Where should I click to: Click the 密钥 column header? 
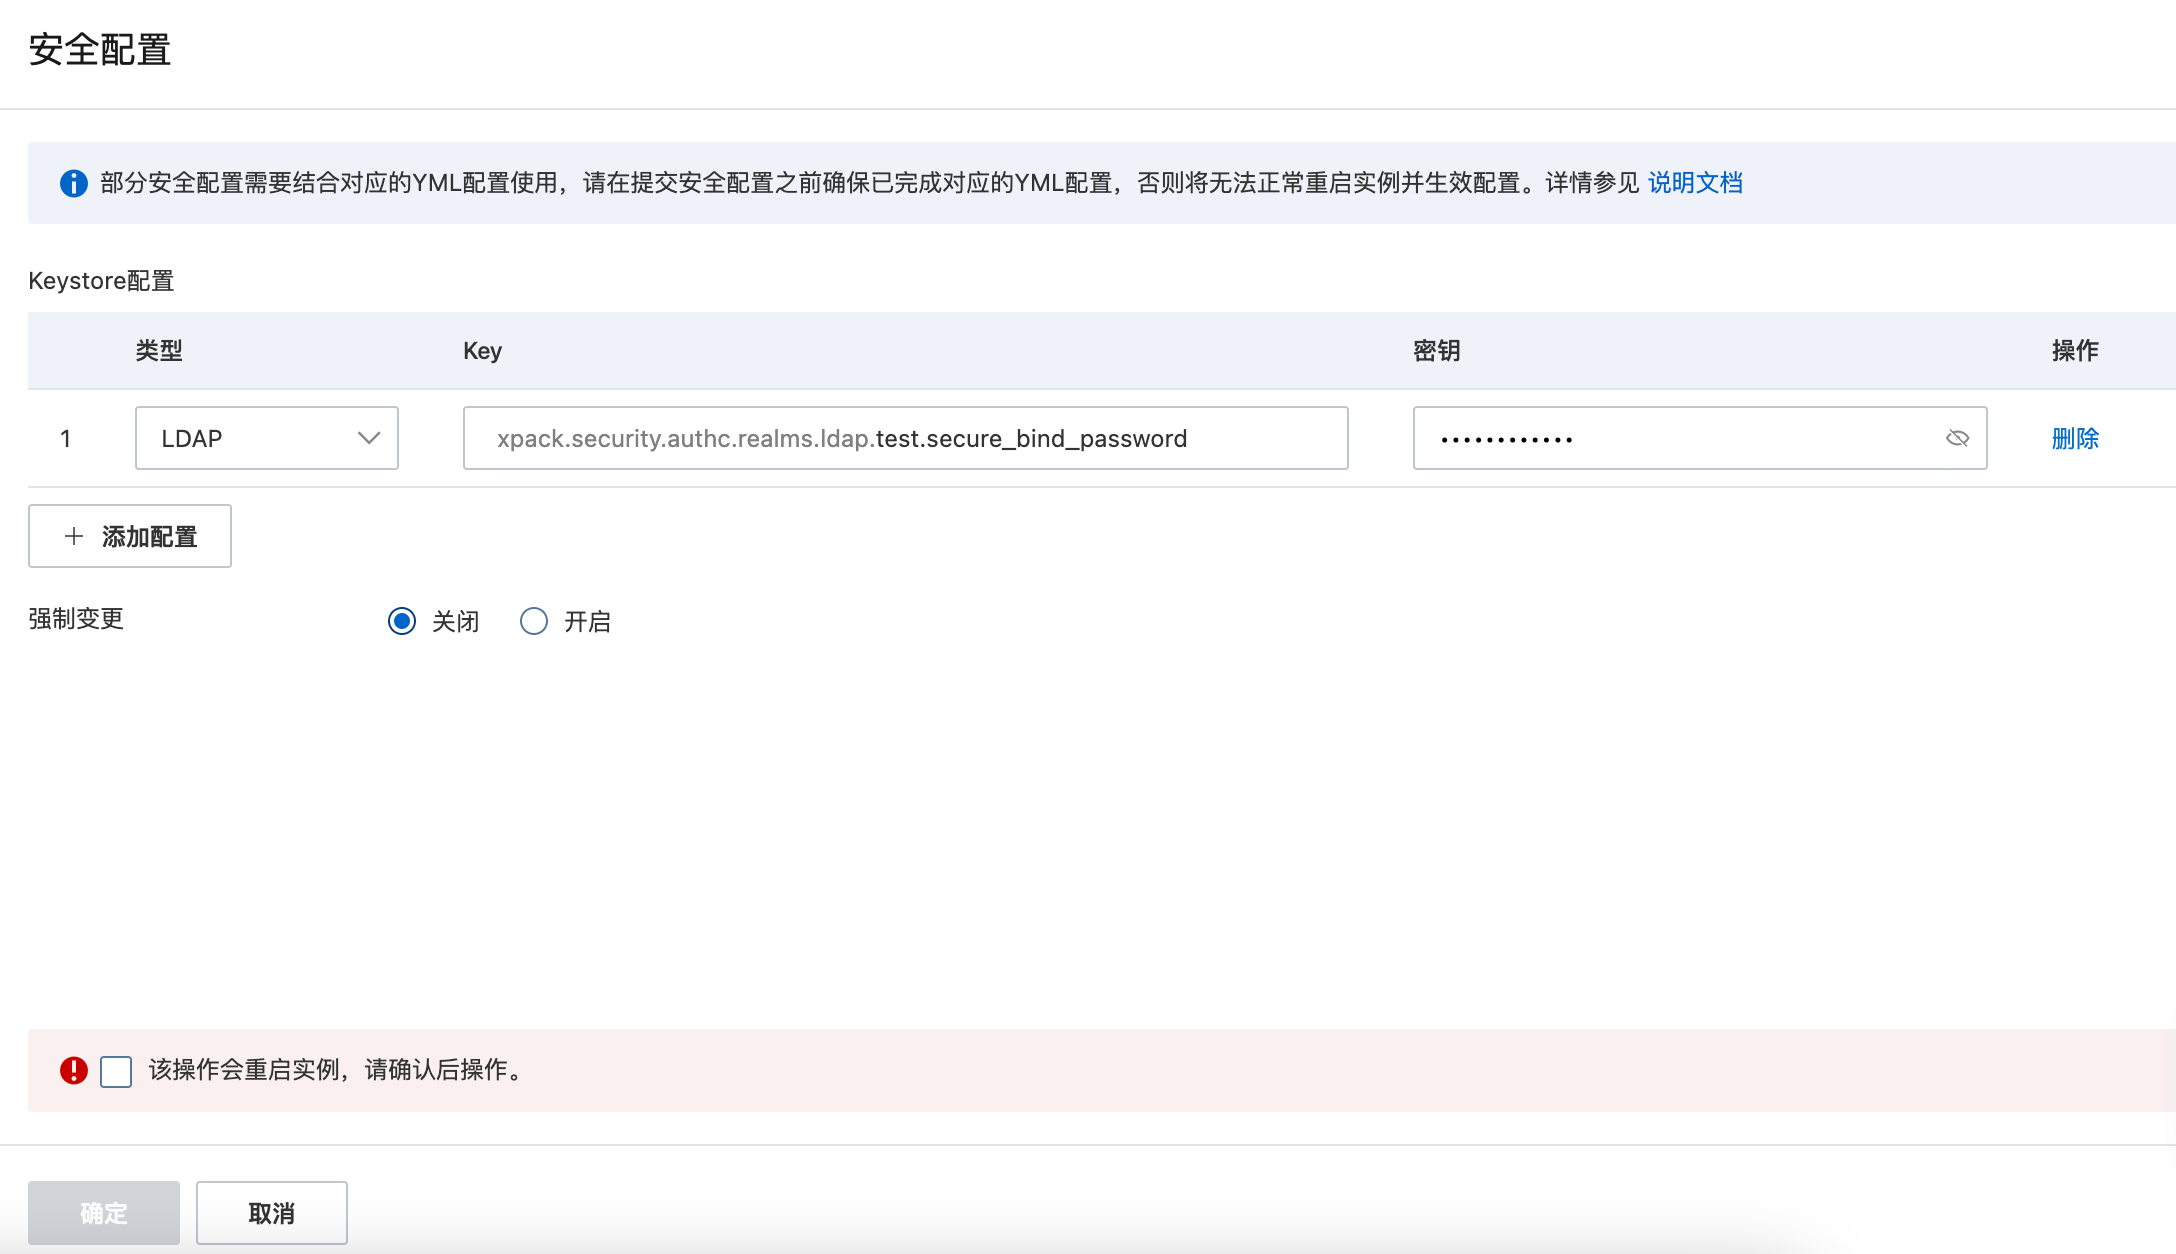click(x=1436, y=351)
